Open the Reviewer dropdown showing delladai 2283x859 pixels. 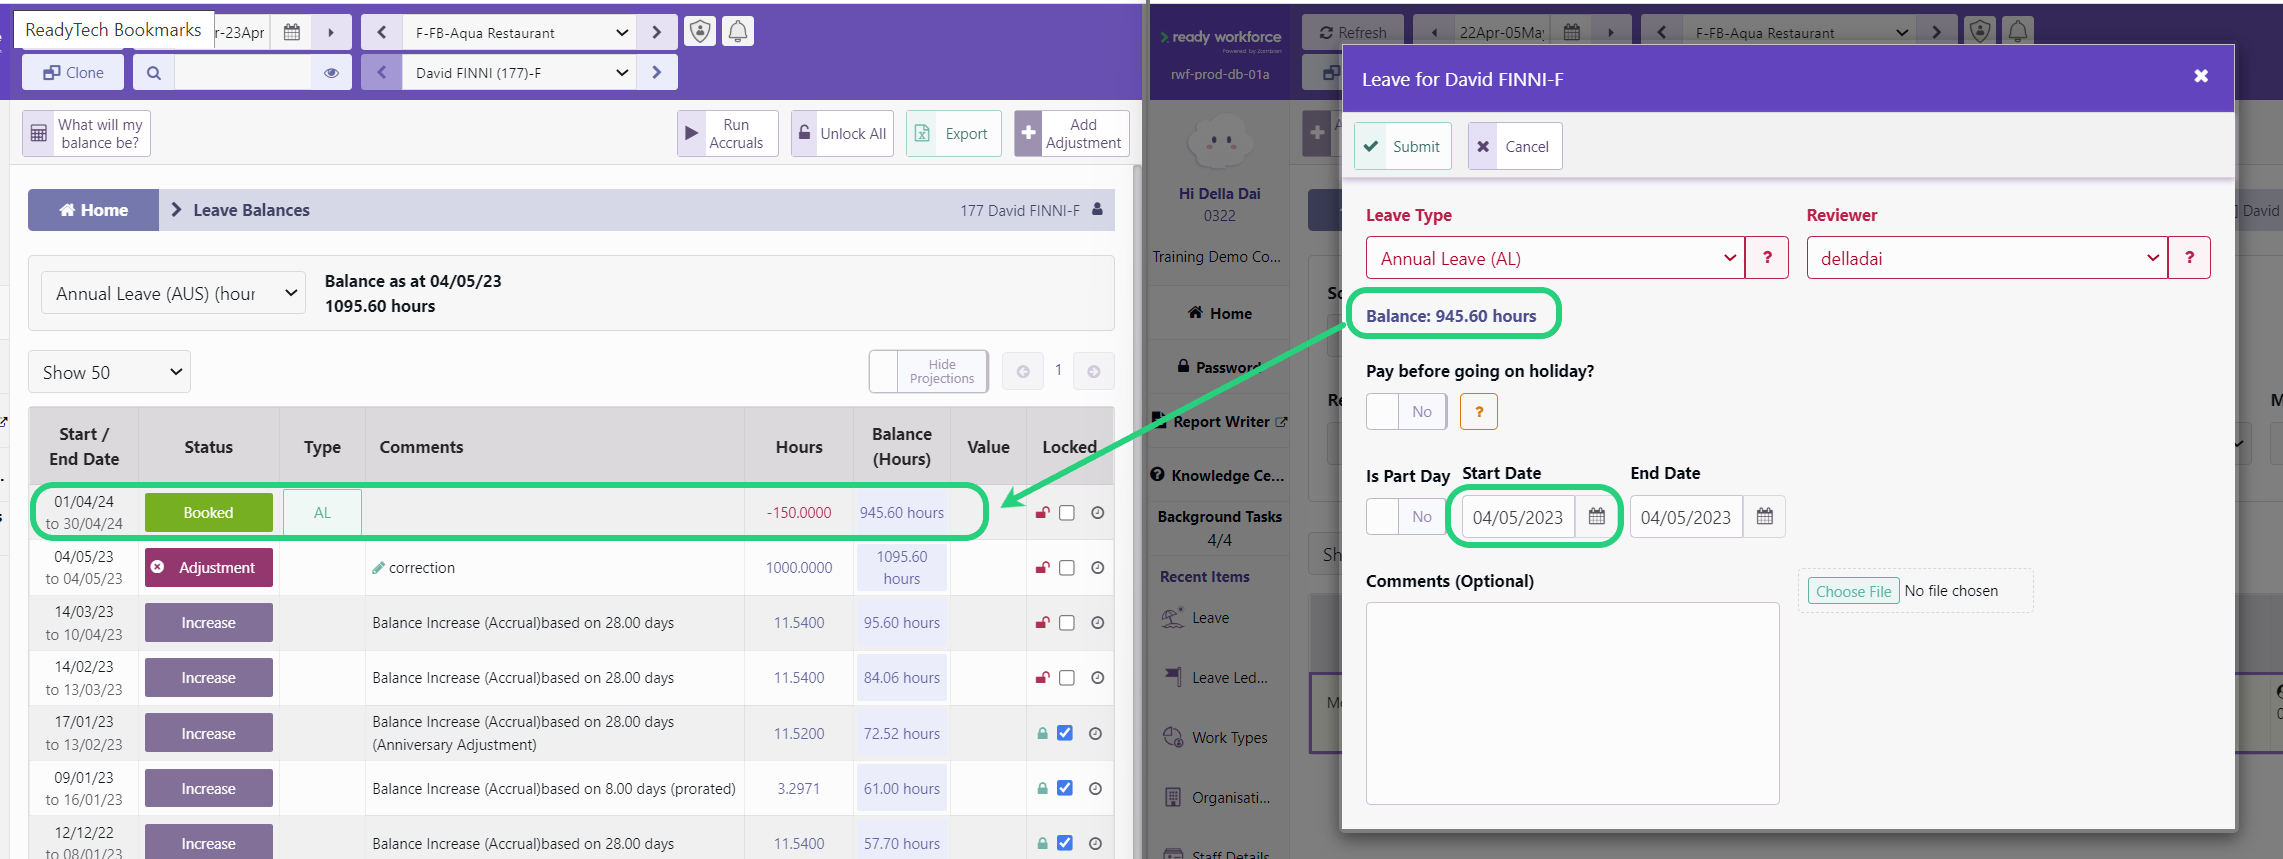coord(1987,258)
